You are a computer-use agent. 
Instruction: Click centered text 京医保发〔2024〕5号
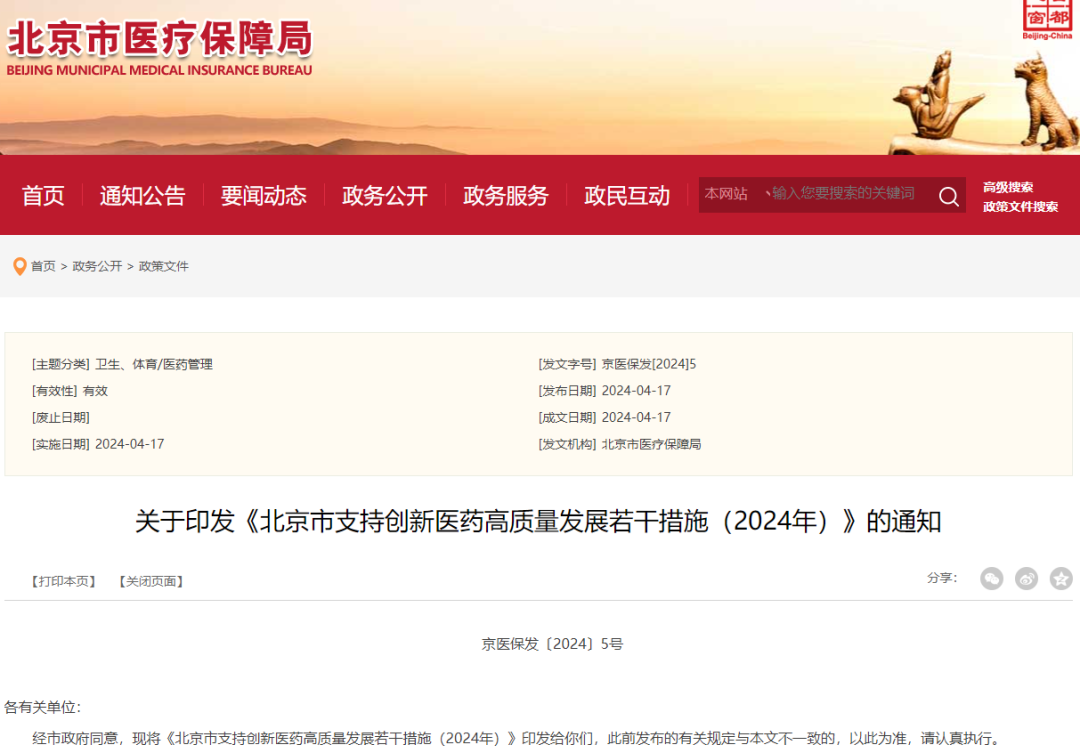point(552,644)
